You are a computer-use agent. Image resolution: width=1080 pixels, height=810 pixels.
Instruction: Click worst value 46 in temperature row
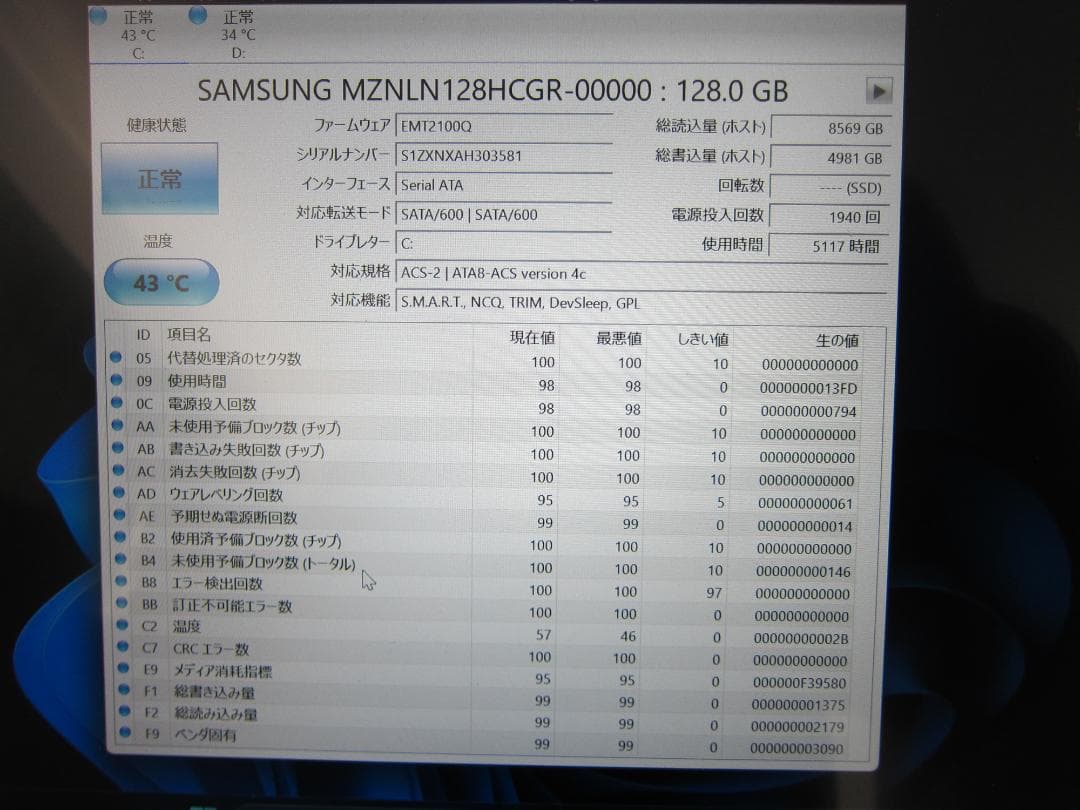[628, 636]
